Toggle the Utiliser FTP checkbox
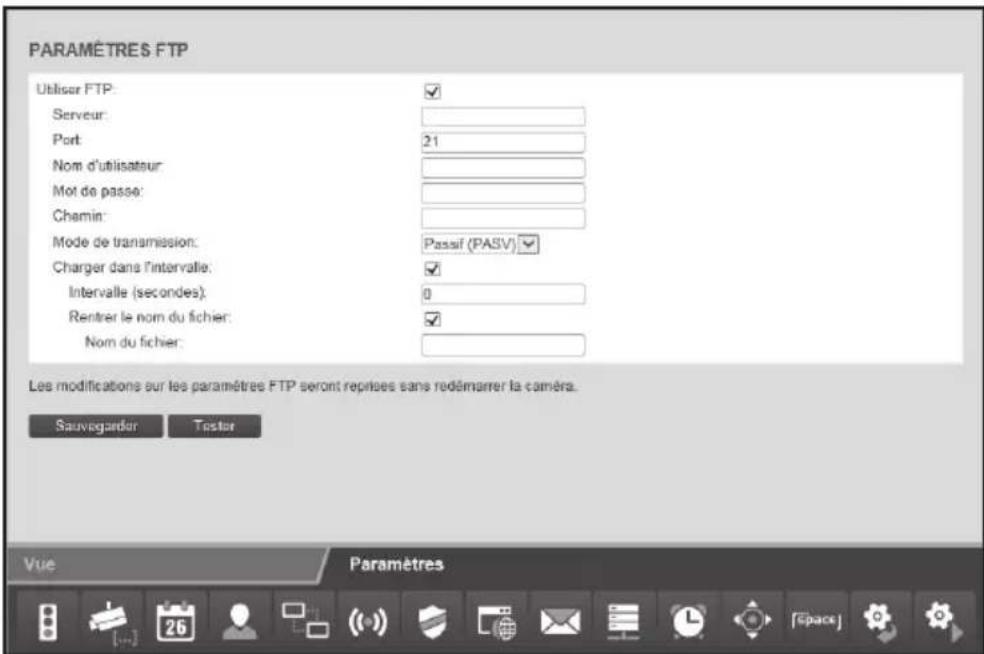The width and height of the screenshot is (984, 654). coord(432,92)
